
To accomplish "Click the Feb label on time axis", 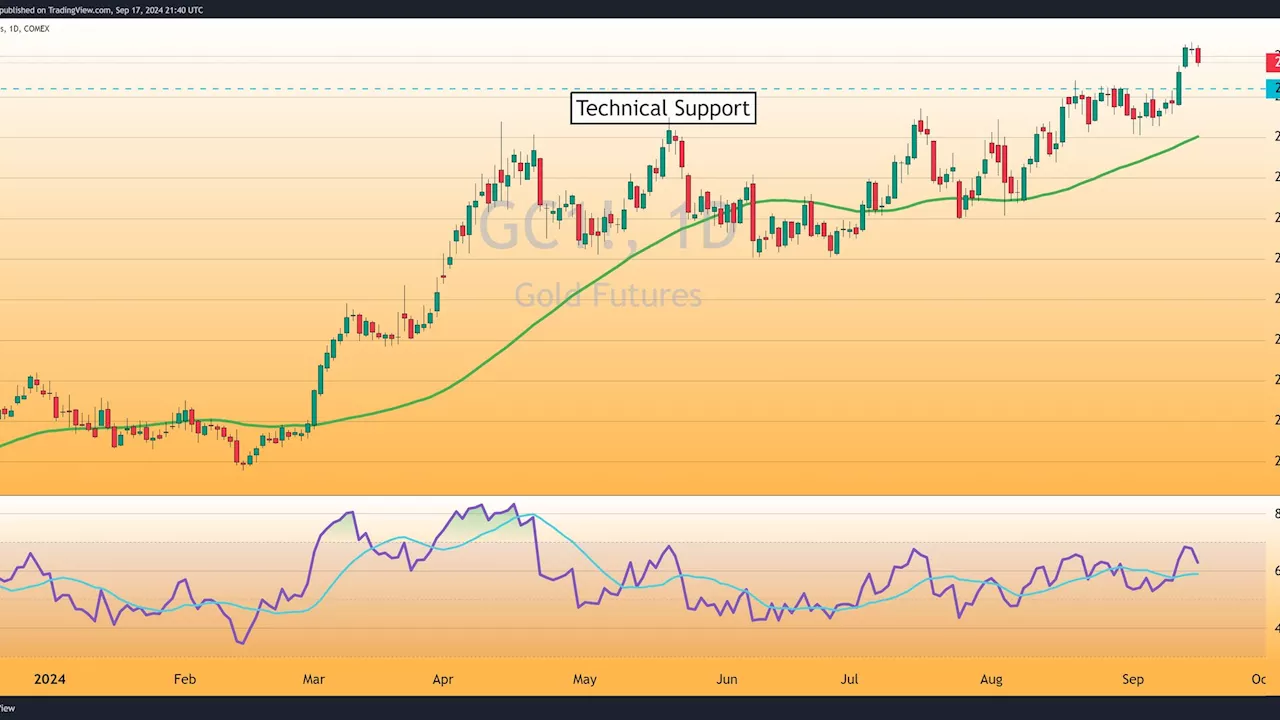I will click(x=185, y=679).
